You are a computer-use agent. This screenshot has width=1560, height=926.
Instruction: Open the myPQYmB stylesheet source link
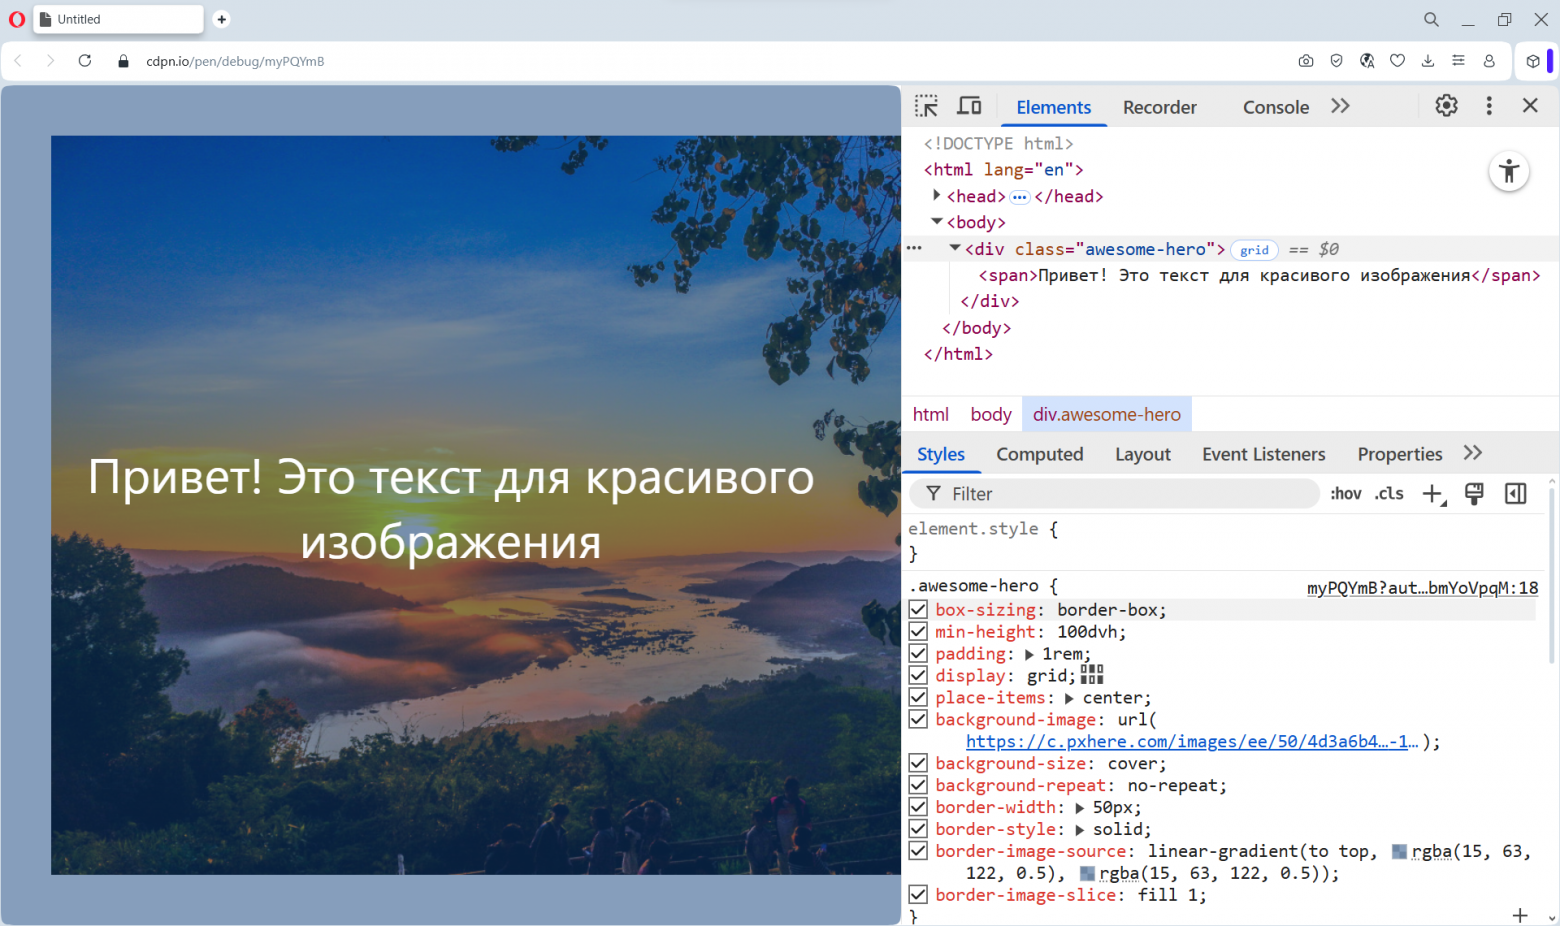pos(1422,588)
